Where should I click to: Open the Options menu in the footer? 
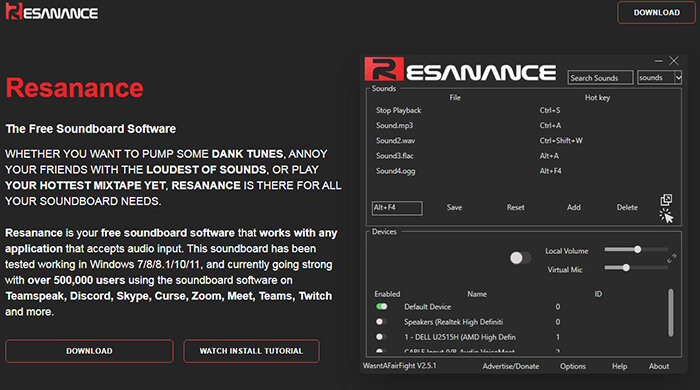click(x=573, y=366)
